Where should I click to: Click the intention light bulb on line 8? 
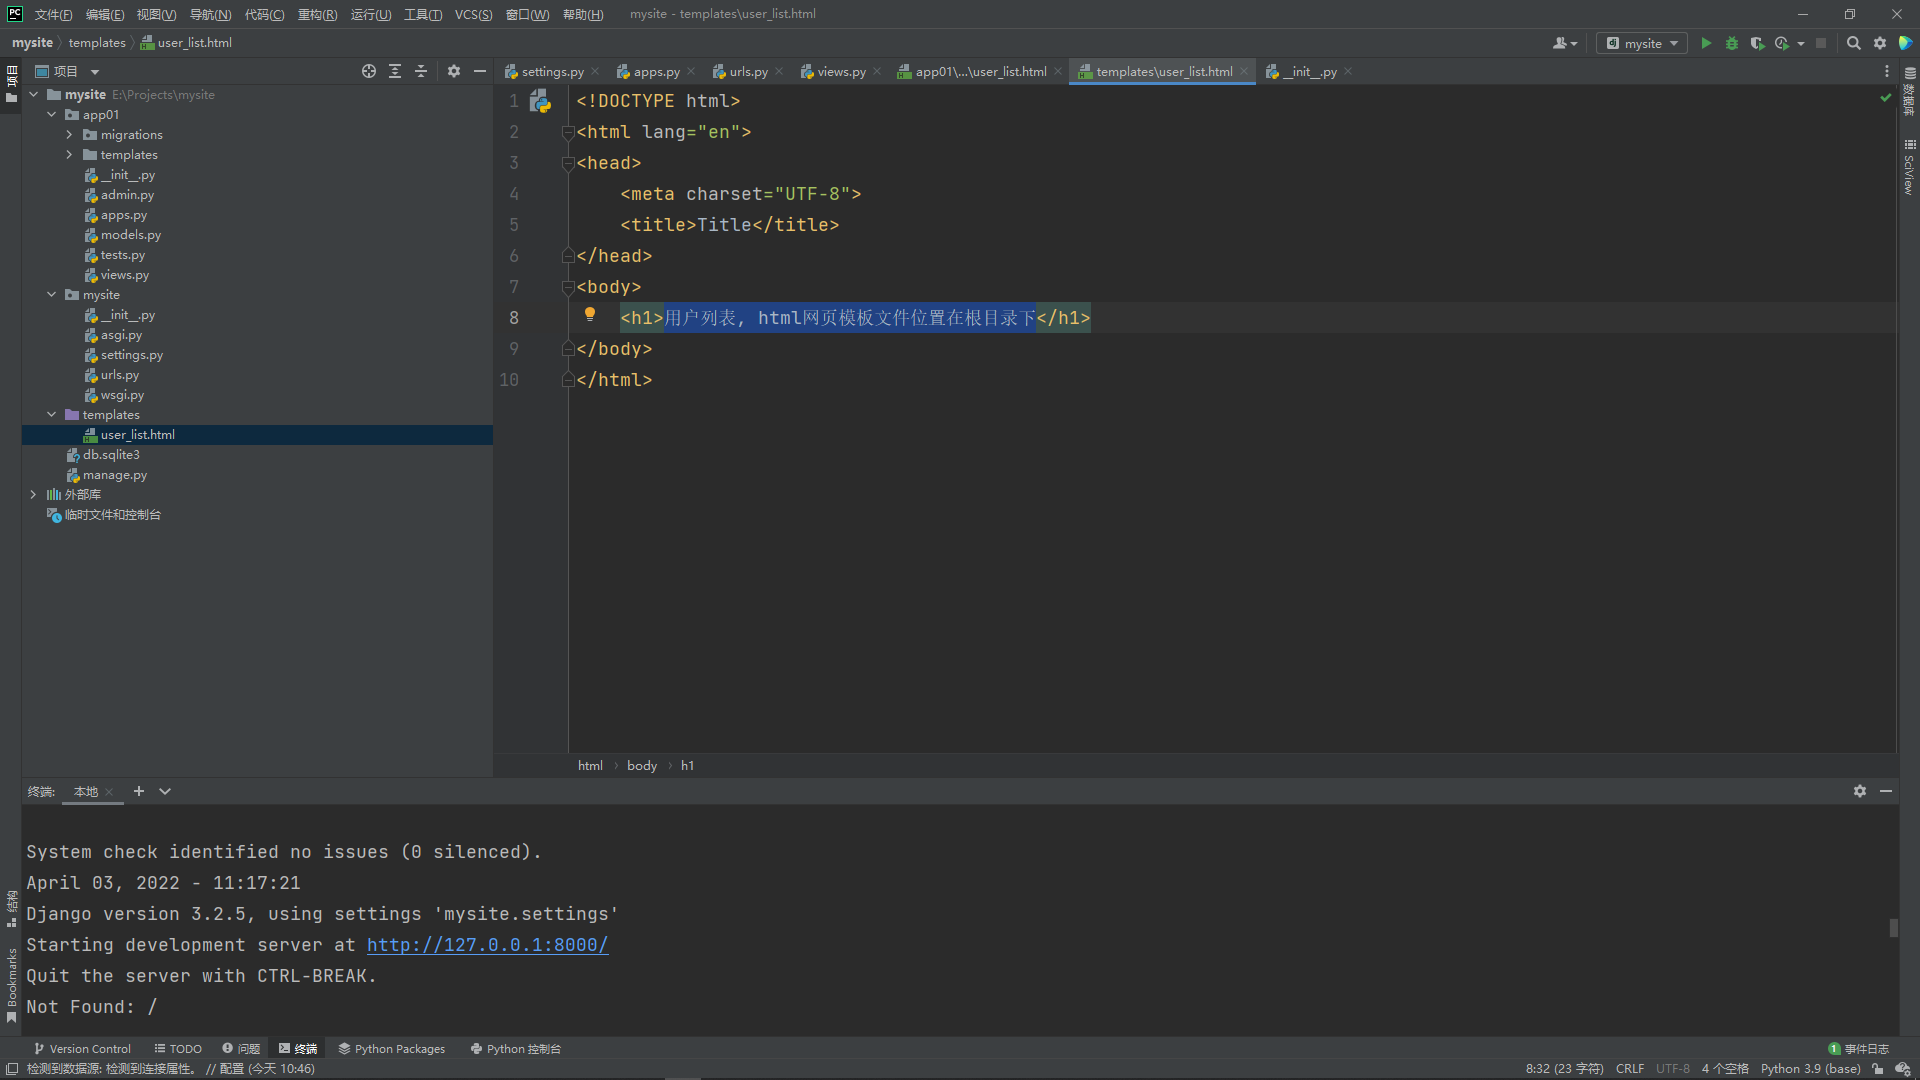(590, 315)
